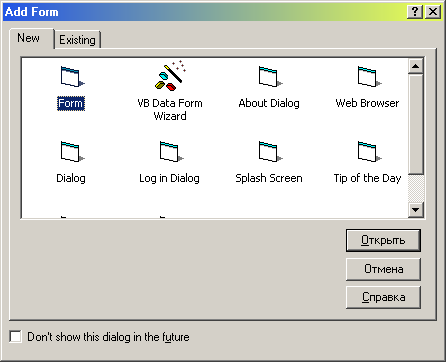Click the "Web Browser" label text
Image resolution: width=446 pixels, height=362 pixels.
(367, 103)
